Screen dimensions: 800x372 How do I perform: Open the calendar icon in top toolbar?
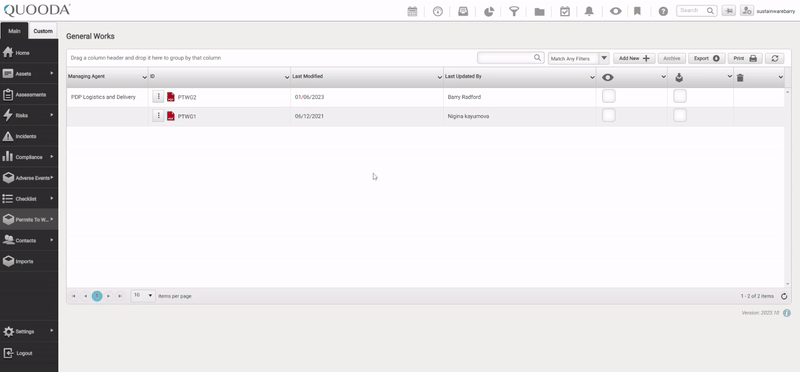tap(412, 11)
